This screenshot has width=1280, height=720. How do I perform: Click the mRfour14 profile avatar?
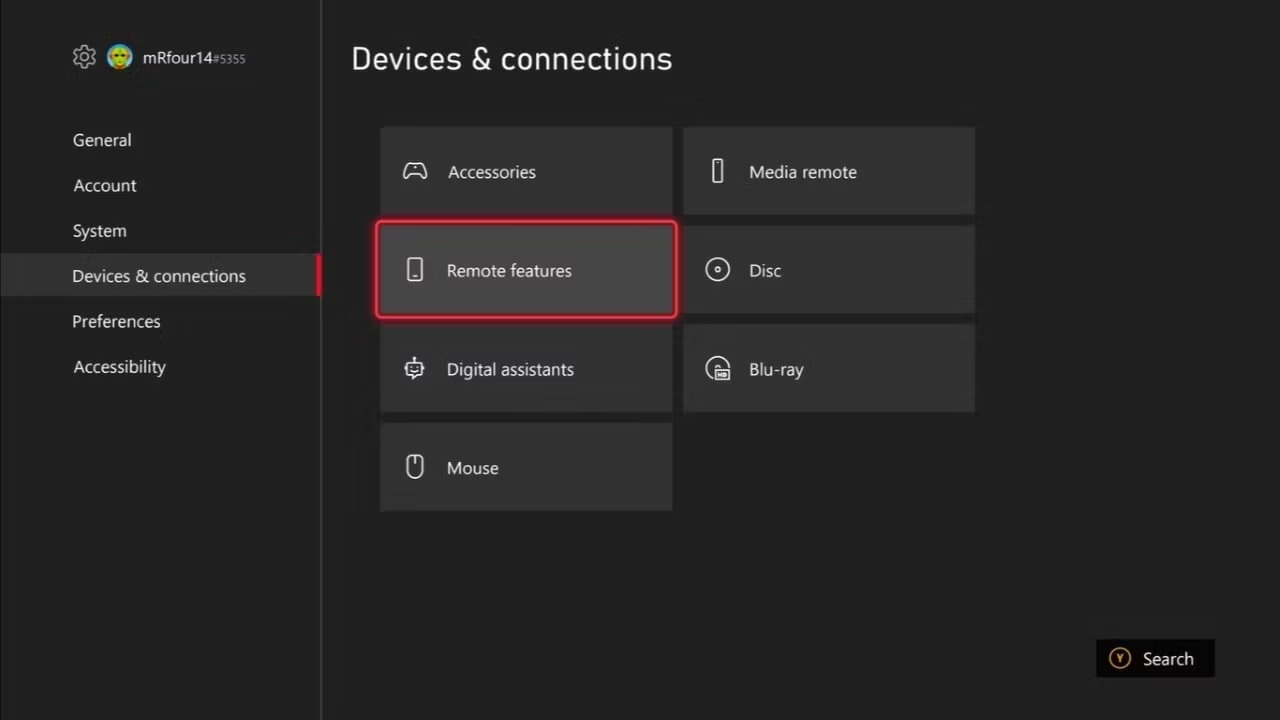click(x=119, y=57)
